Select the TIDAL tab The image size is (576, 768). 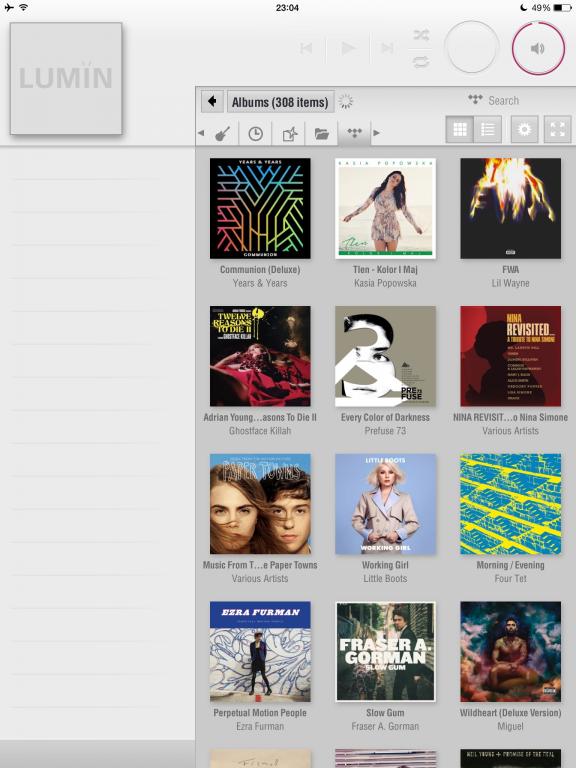[x=355, y=133]
